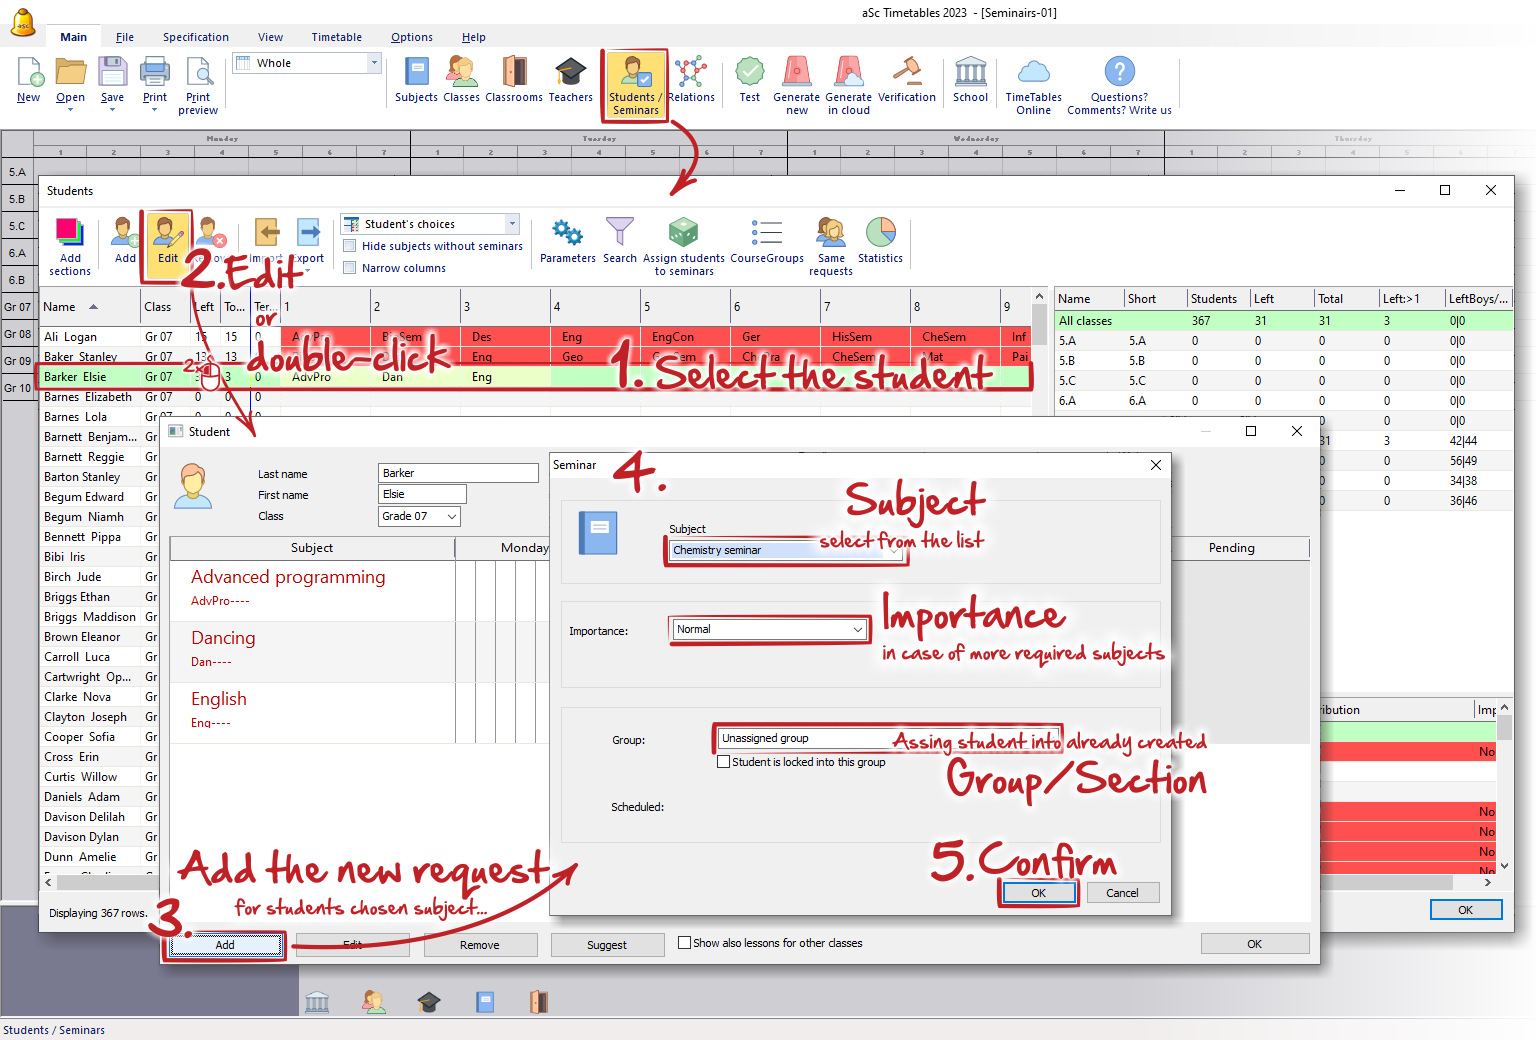
Task: Open the Student's choices dropdown
Action: point(430,224)
